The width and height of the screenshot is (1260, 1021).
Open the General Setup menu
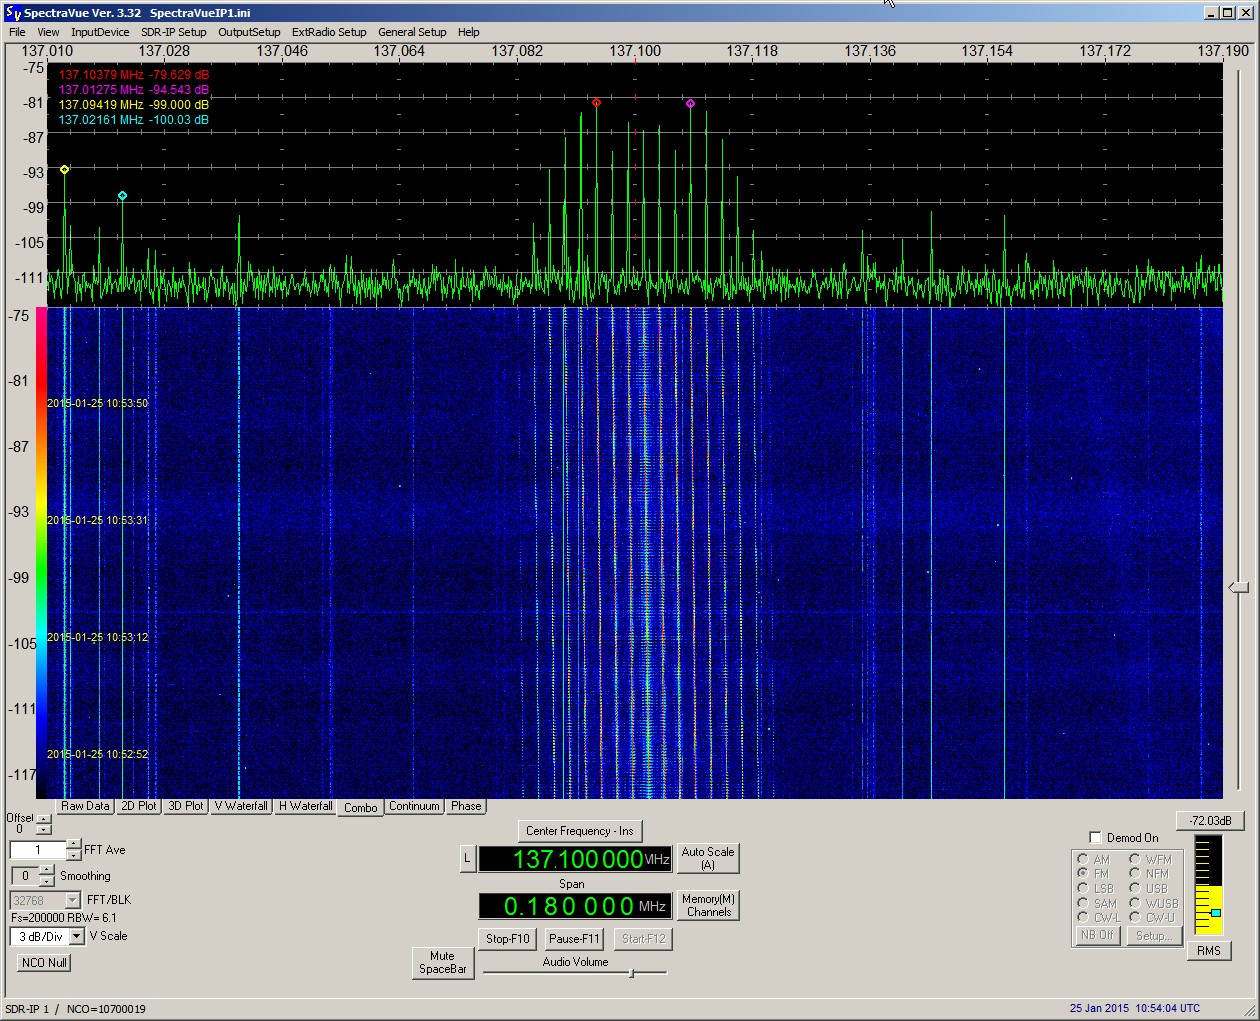[x=412, y=32]
